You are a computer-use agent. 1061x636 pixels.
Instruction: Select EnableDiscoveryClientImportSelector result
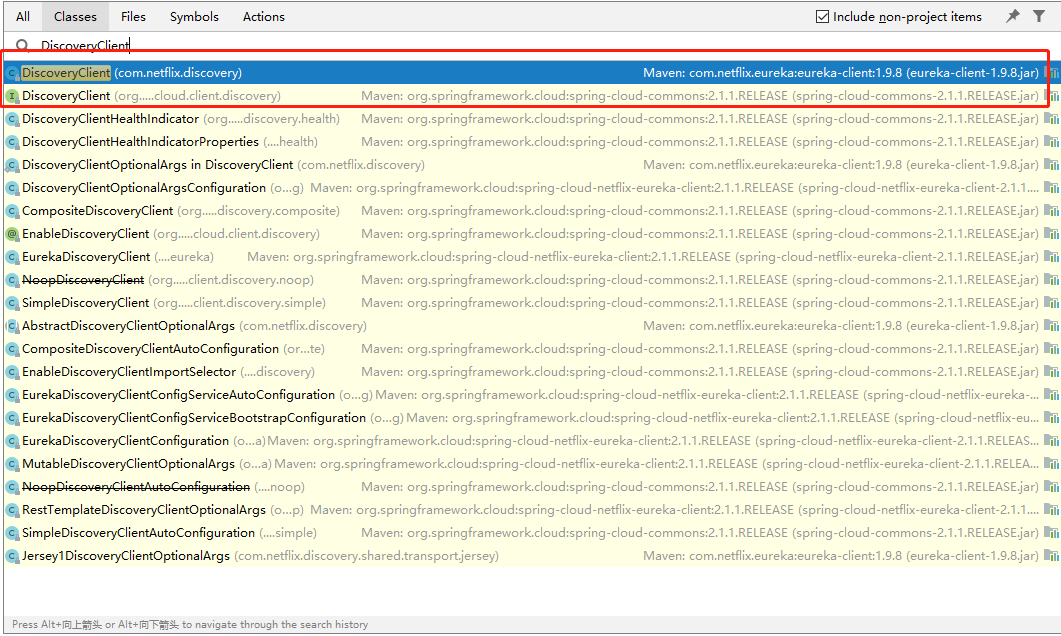[x=531, y=371]
